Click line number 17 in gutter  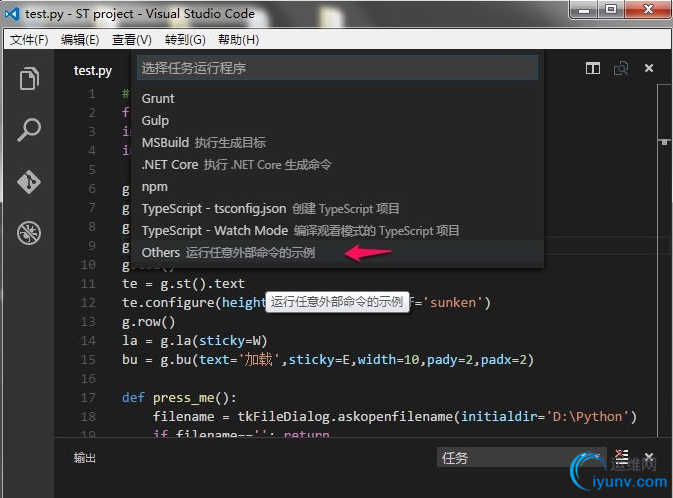(88, 398)
